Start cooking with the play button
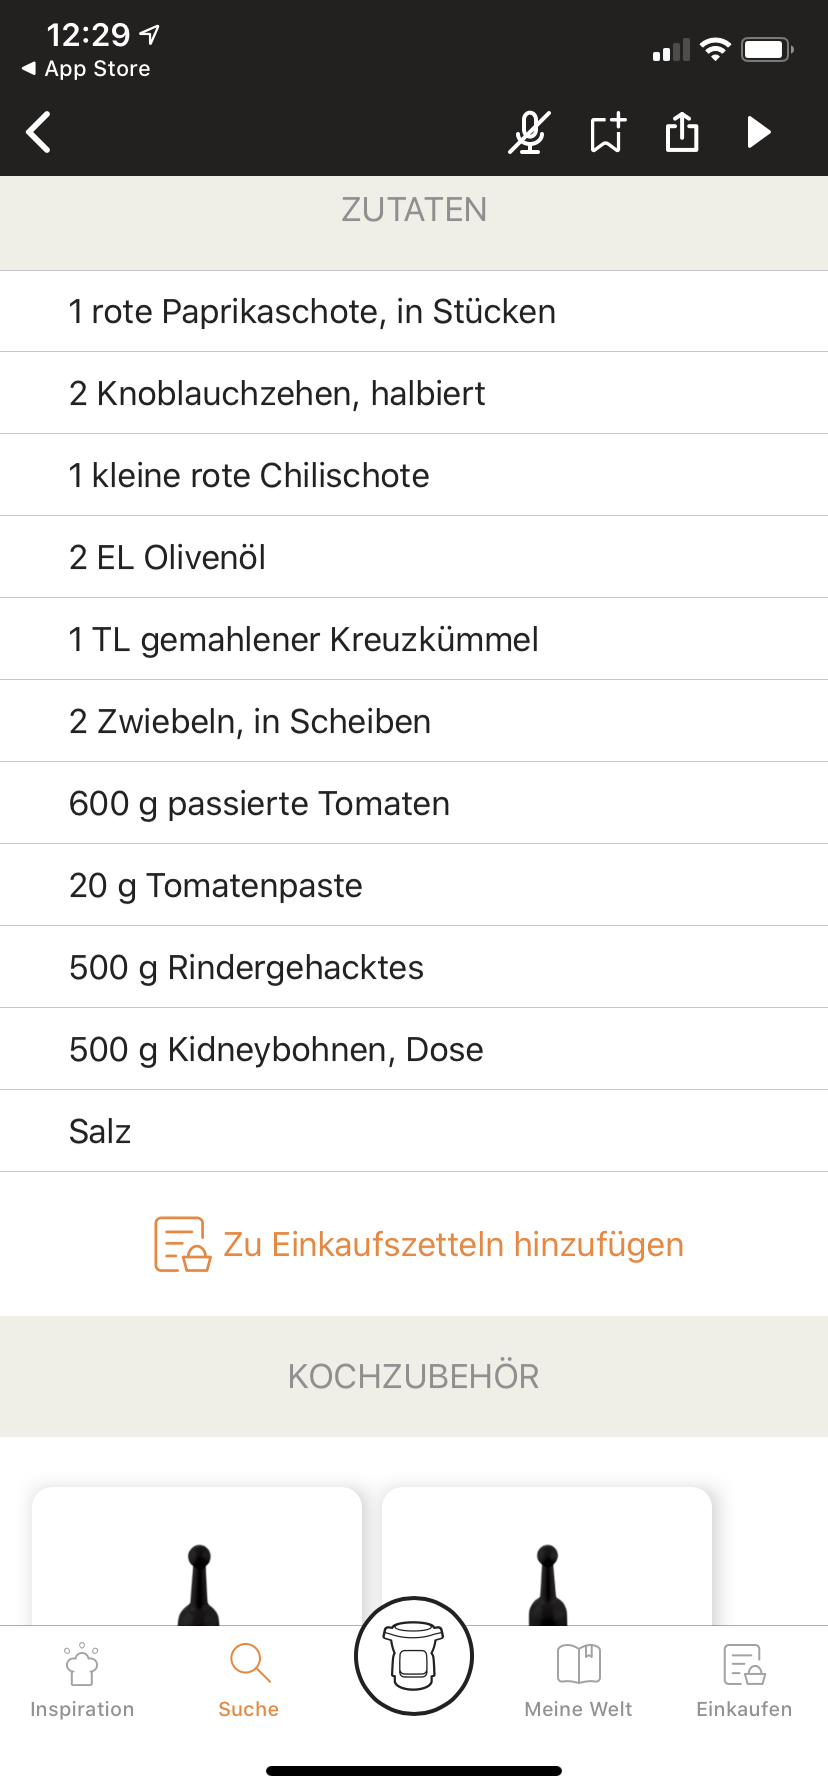 point(759,132)
